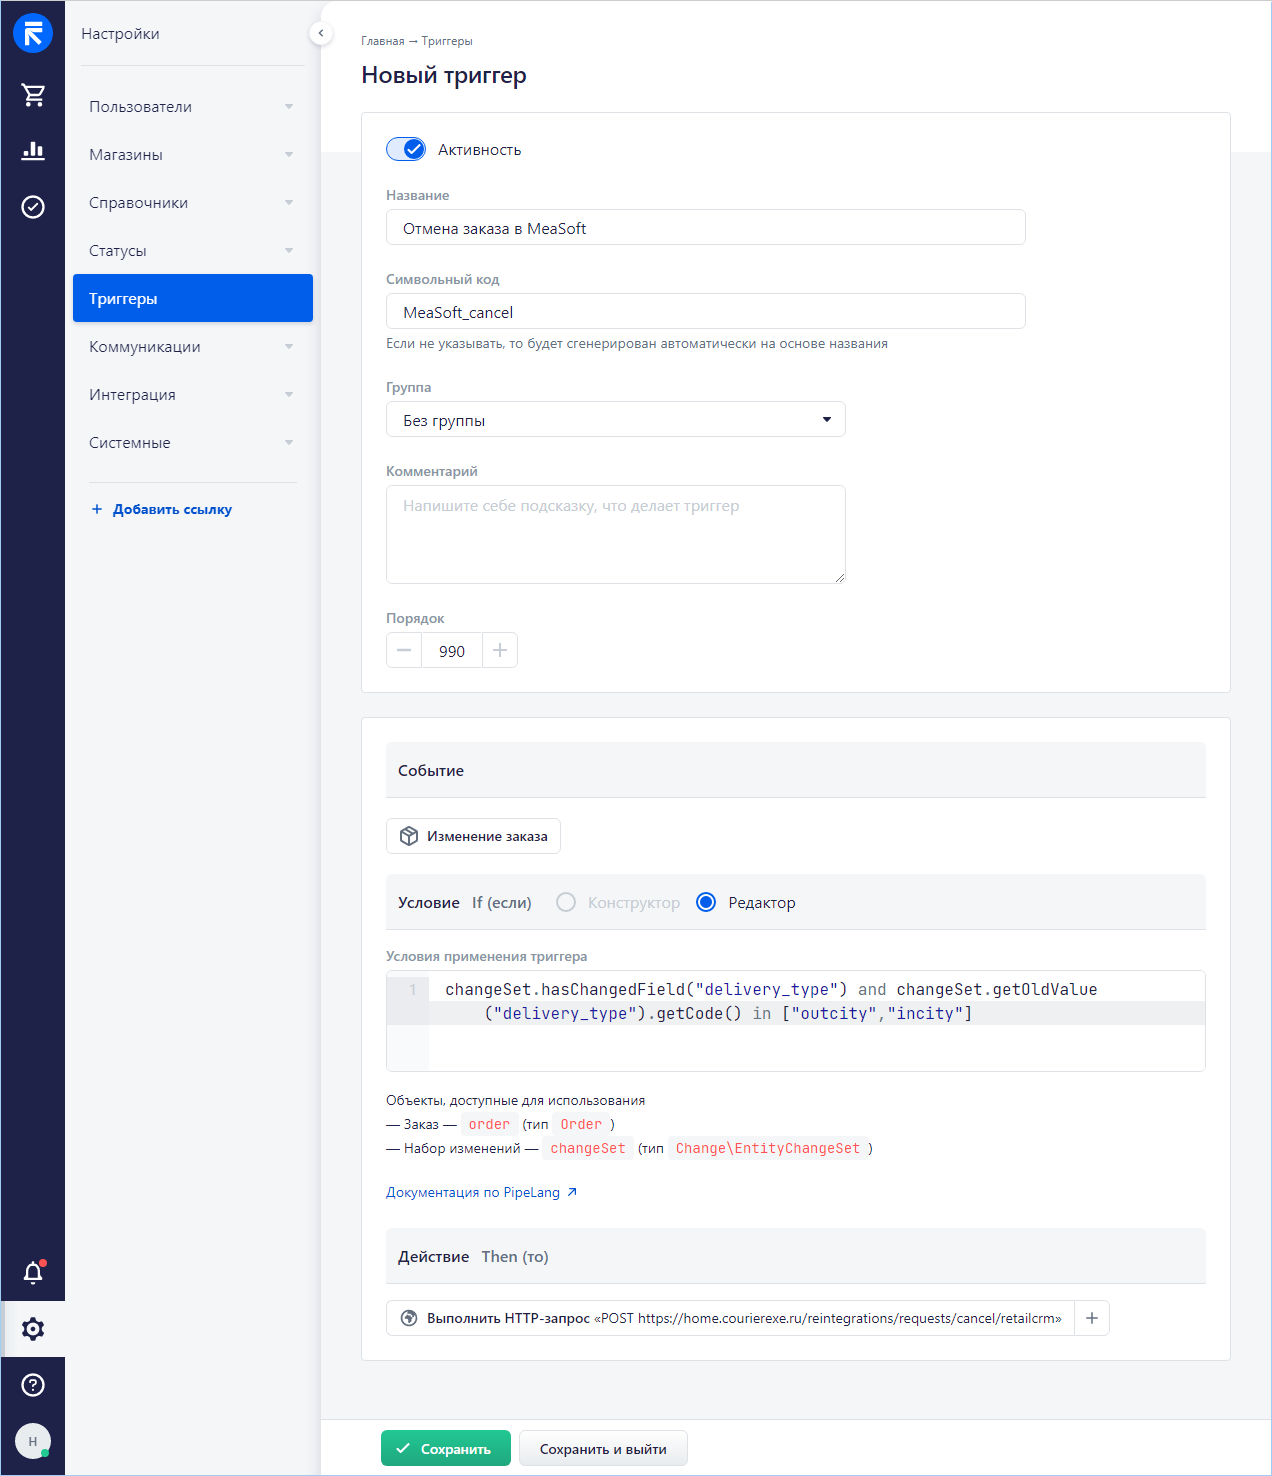The height and width of the screenshot is (1476, 1272).
Task: Expand the Статусы menu section
Action: coord(193,250)
